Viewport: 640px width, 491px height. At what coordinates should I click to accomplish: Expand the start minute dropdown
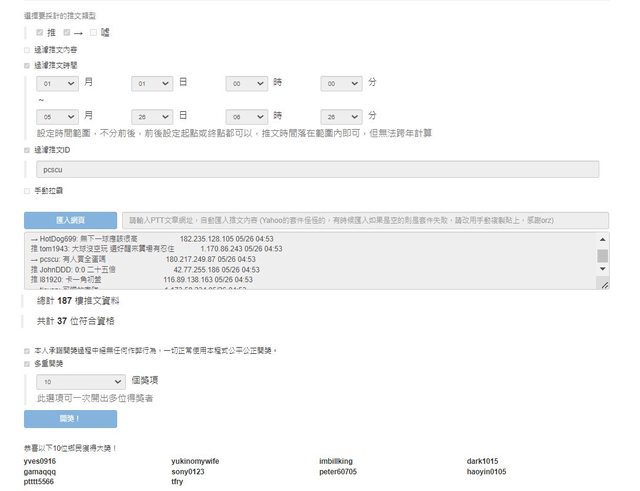(341, 85)
